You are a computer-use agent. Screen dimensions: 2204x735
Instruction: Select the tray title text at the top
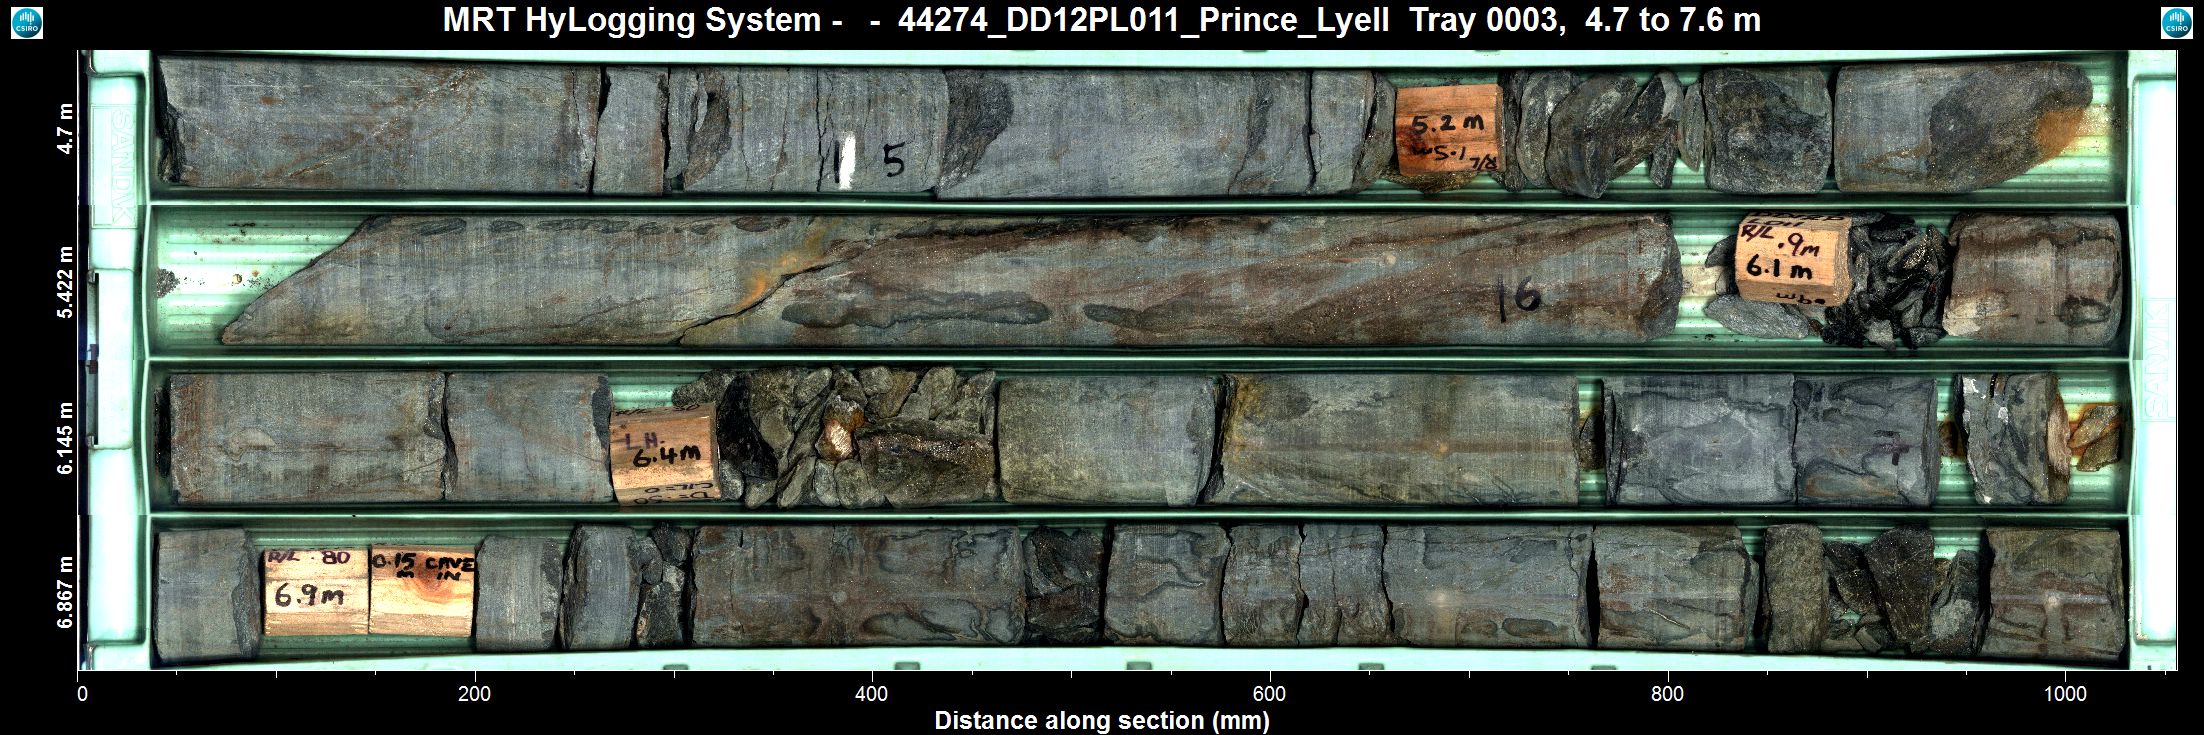[x=1101, y=21]
